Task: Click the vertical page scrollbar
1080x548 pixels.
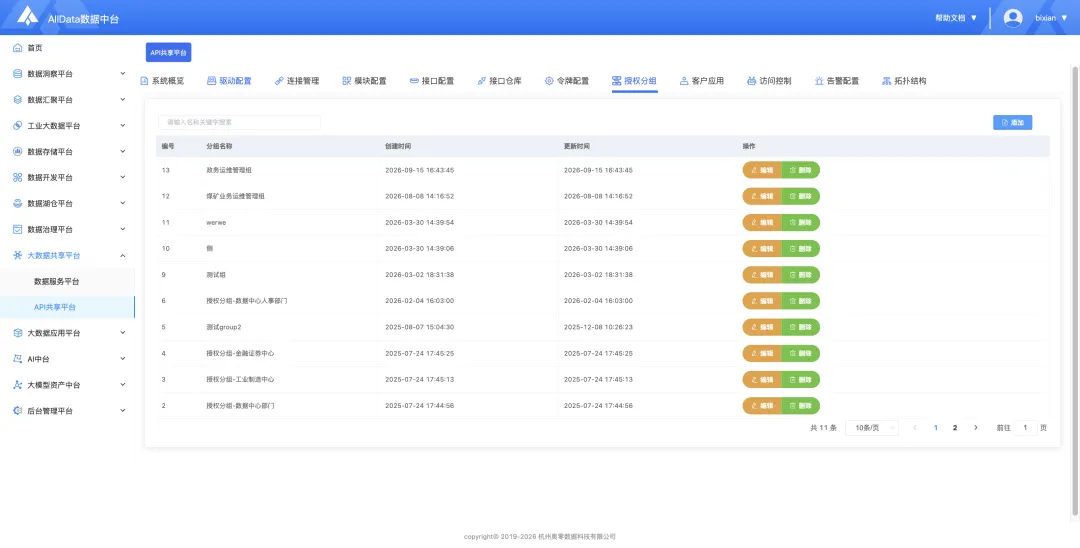Action: pos(1075,289)
